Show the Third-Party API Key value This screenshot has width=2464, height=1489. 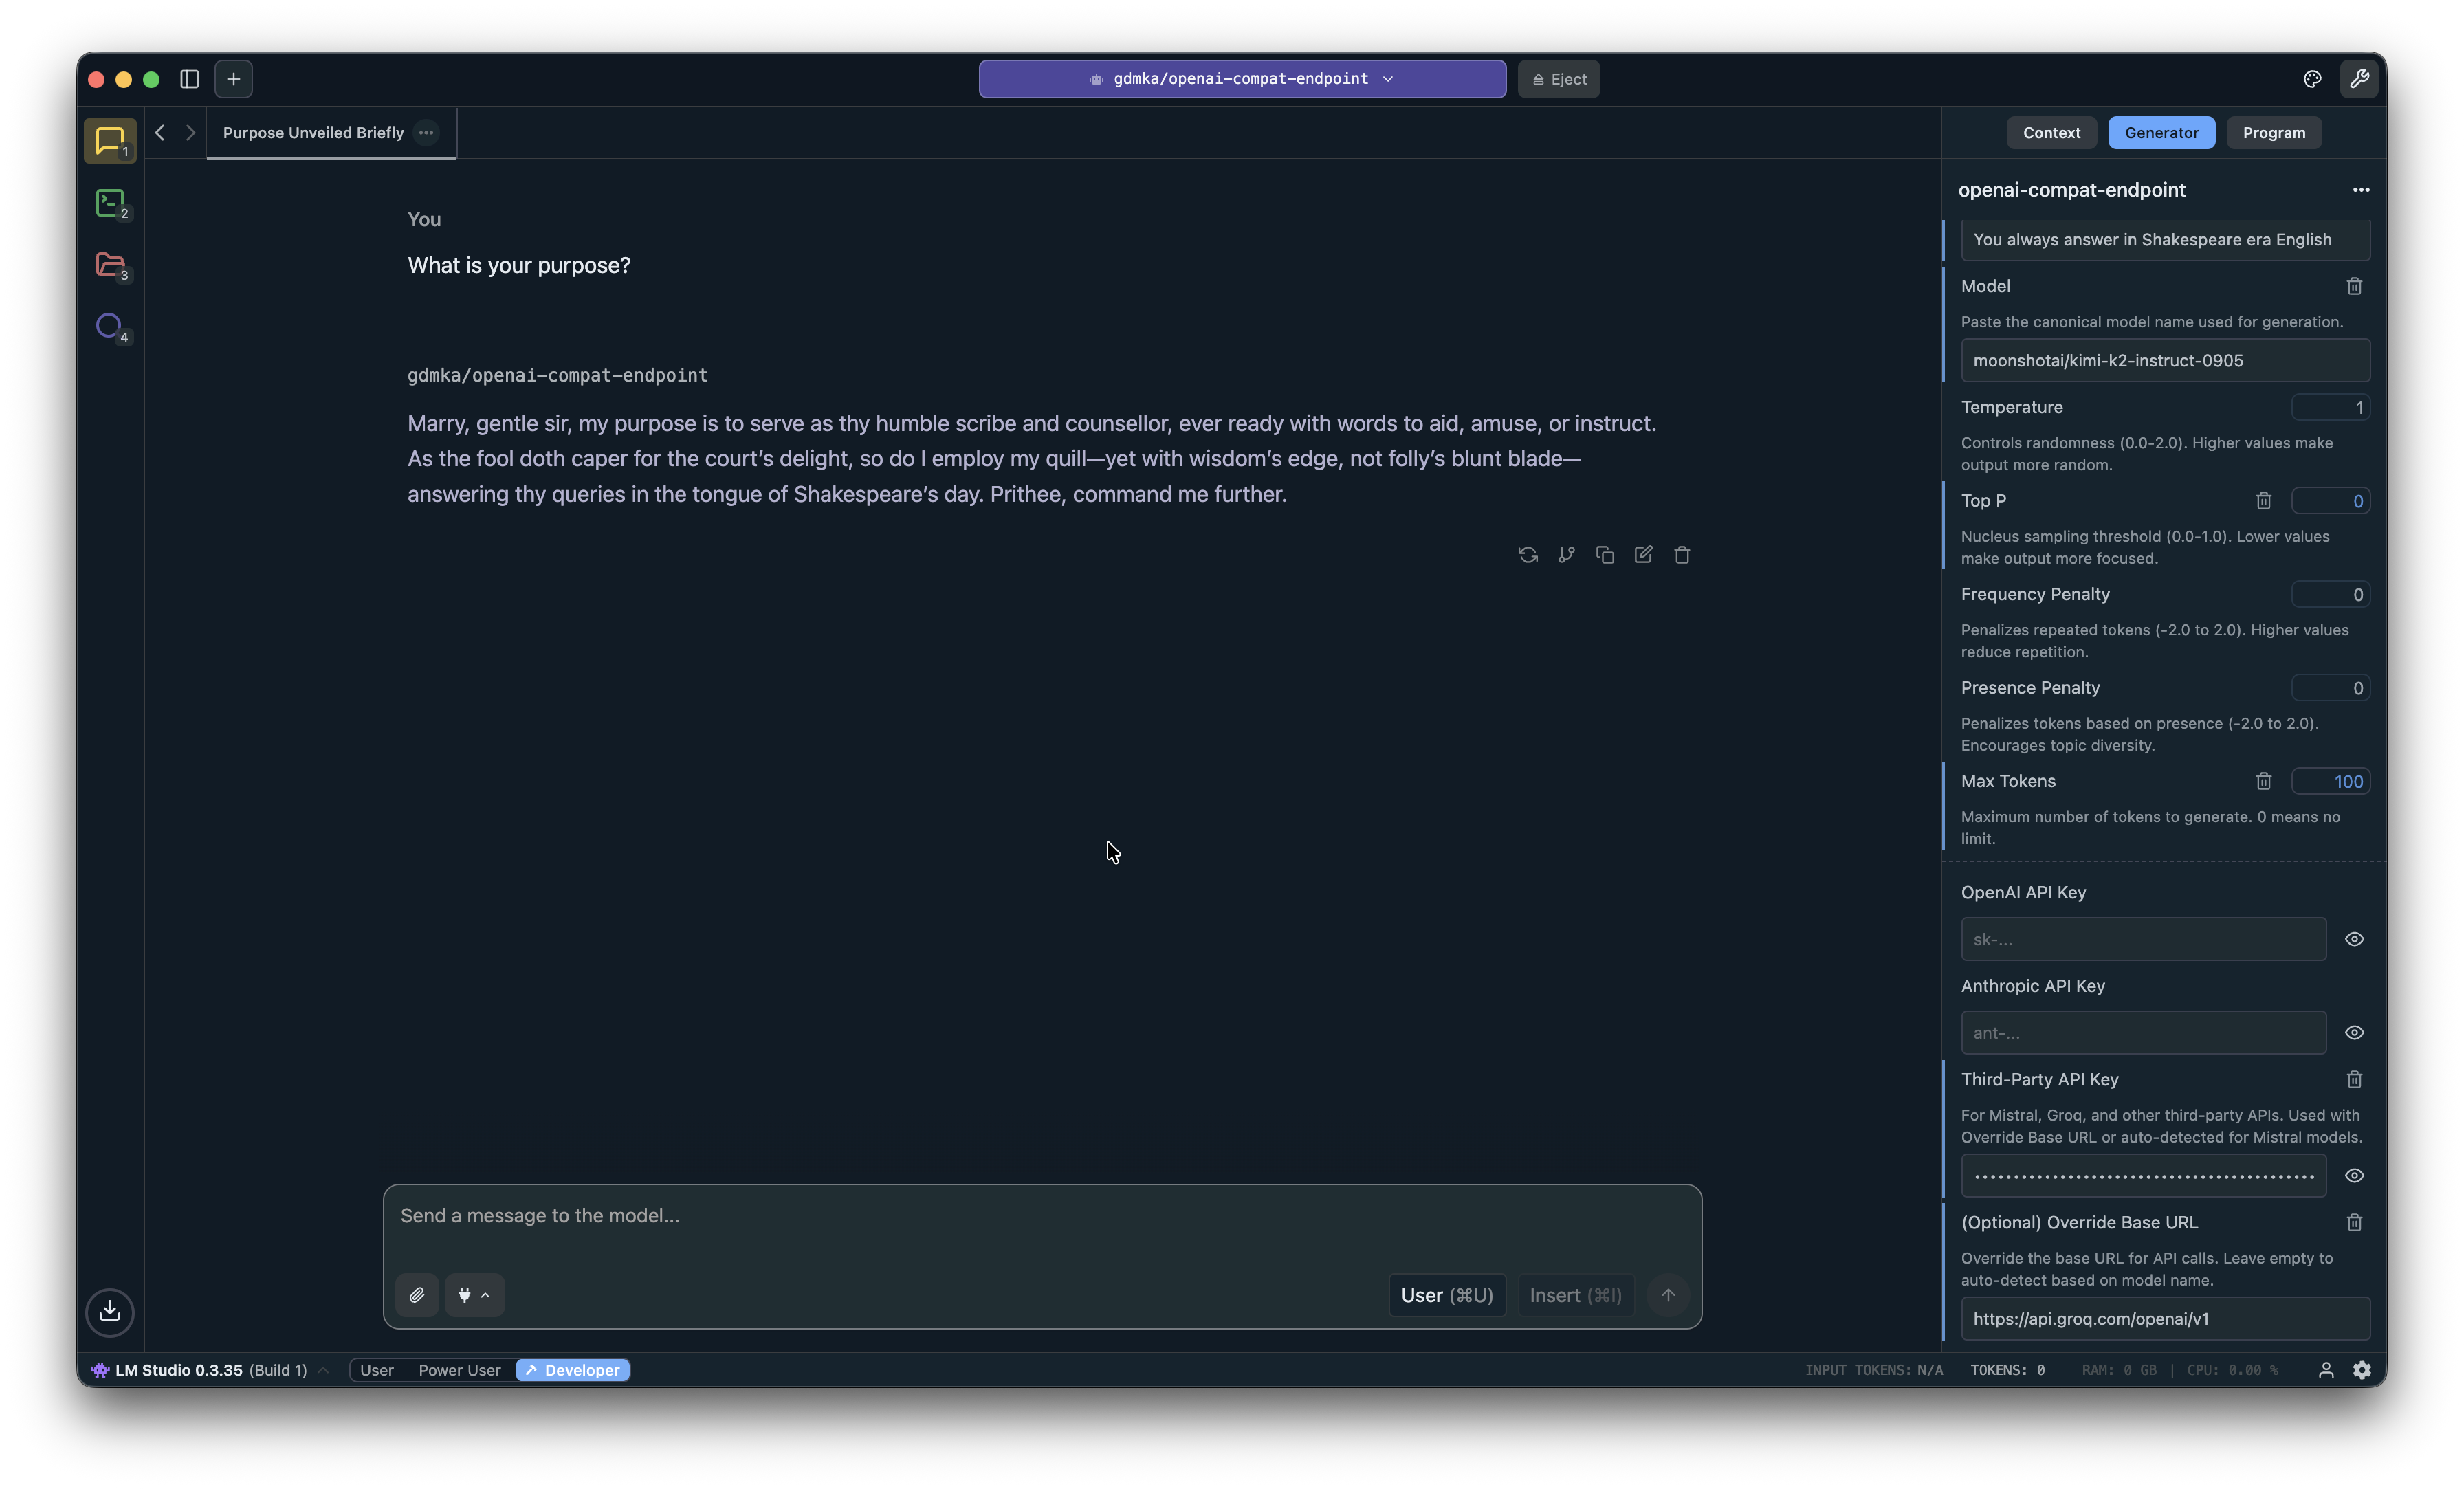(2354, 1176)
